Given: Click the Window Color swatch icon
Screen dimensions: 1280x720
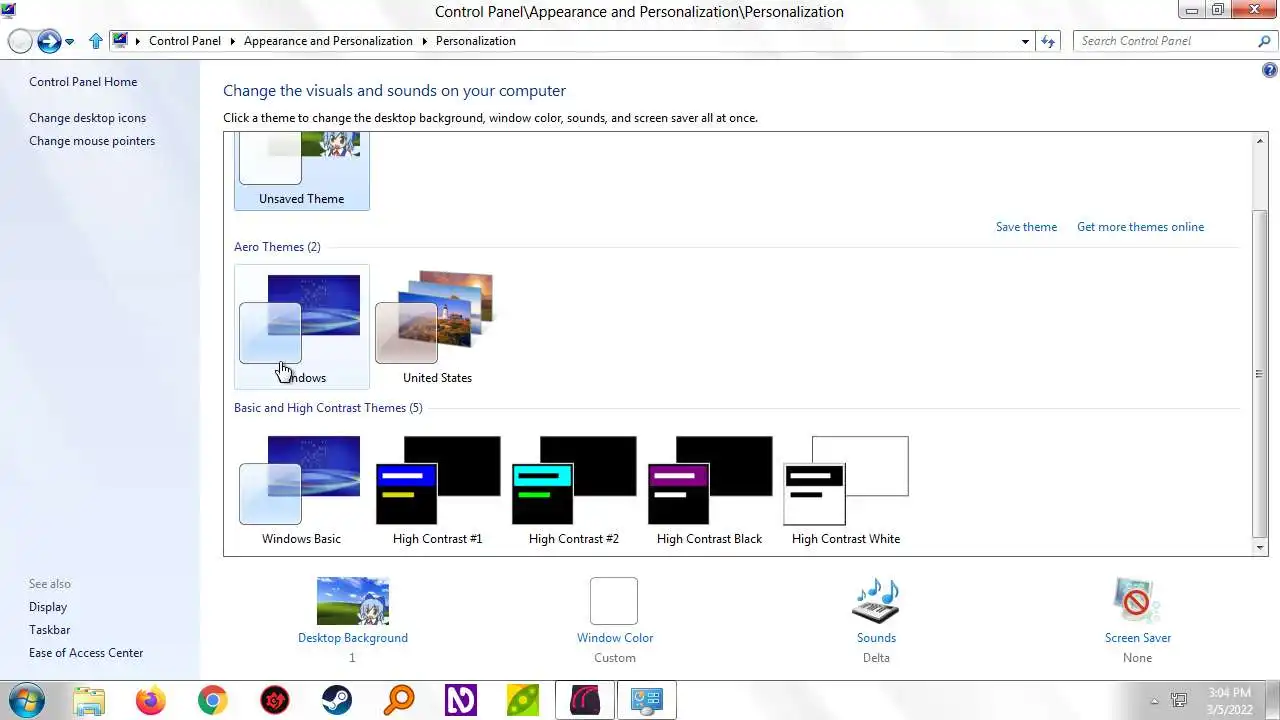Looking at the screenshot, I should (614, 601).
